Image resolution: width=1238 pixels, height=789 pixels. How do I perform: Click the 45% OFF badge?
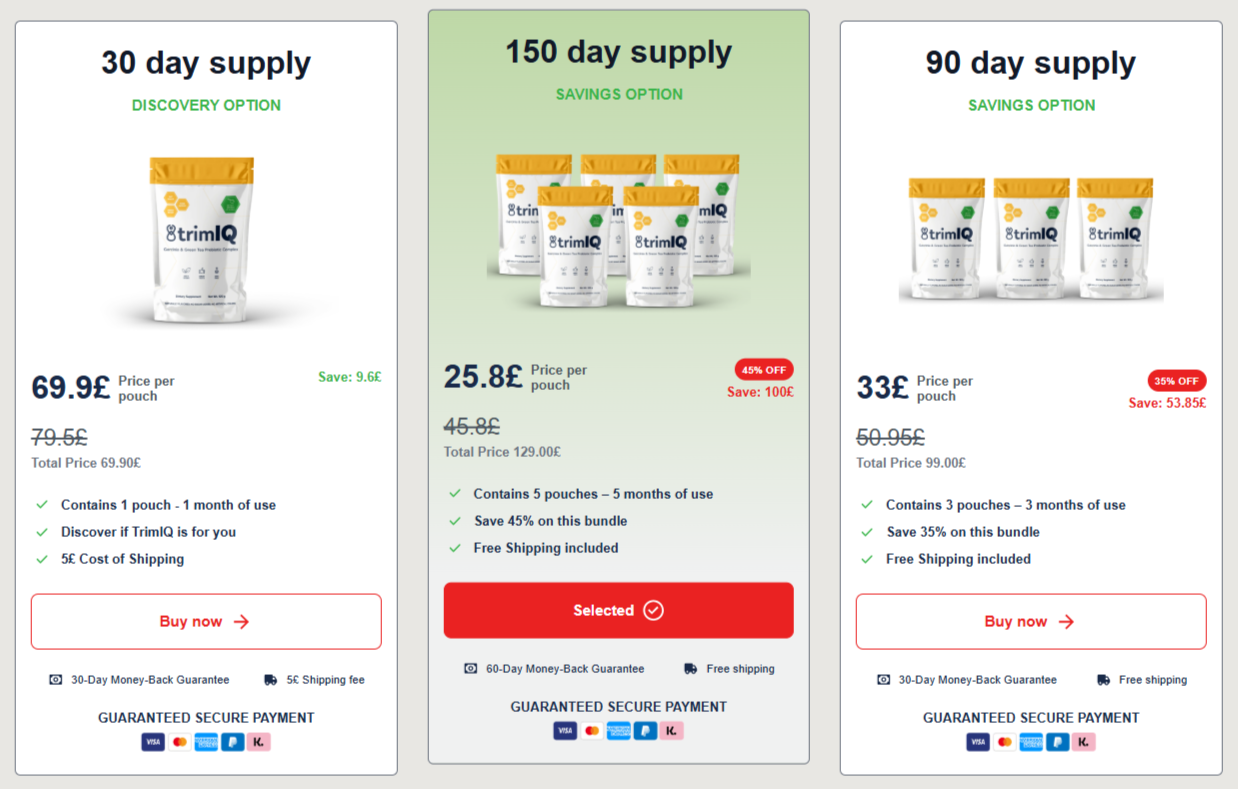click(763, 369)
